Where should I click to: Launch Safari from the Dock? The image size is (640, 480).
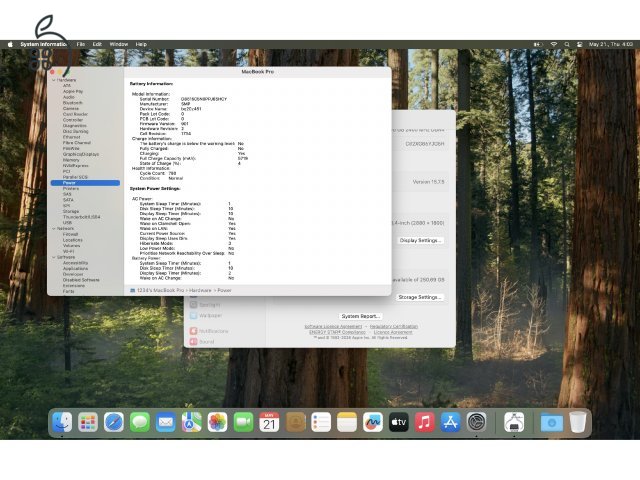click(x=114, y=422)
